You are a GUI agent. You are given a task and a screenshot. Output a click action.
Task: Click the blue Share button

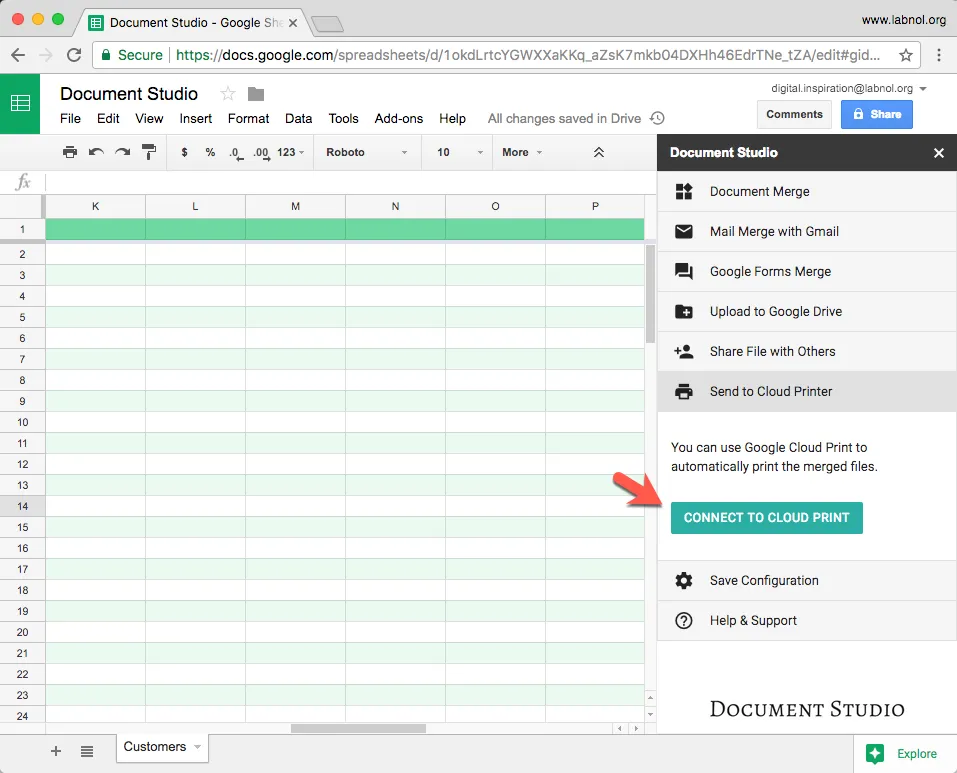(876, 114)
